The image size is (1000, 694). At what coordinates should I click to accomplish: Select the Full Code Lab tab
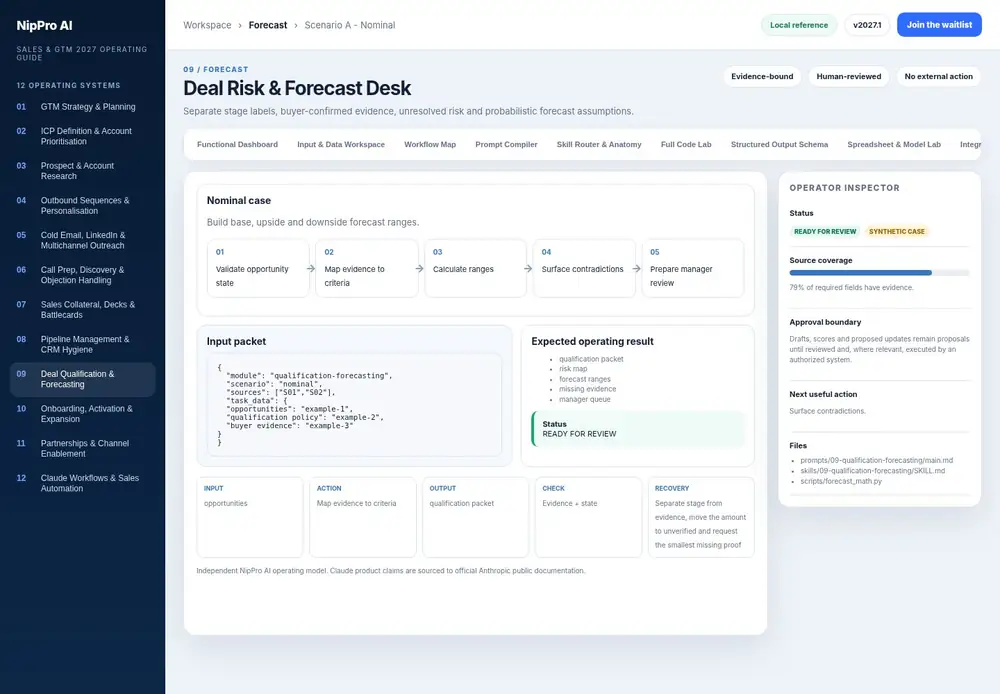[x=686, y=145]
